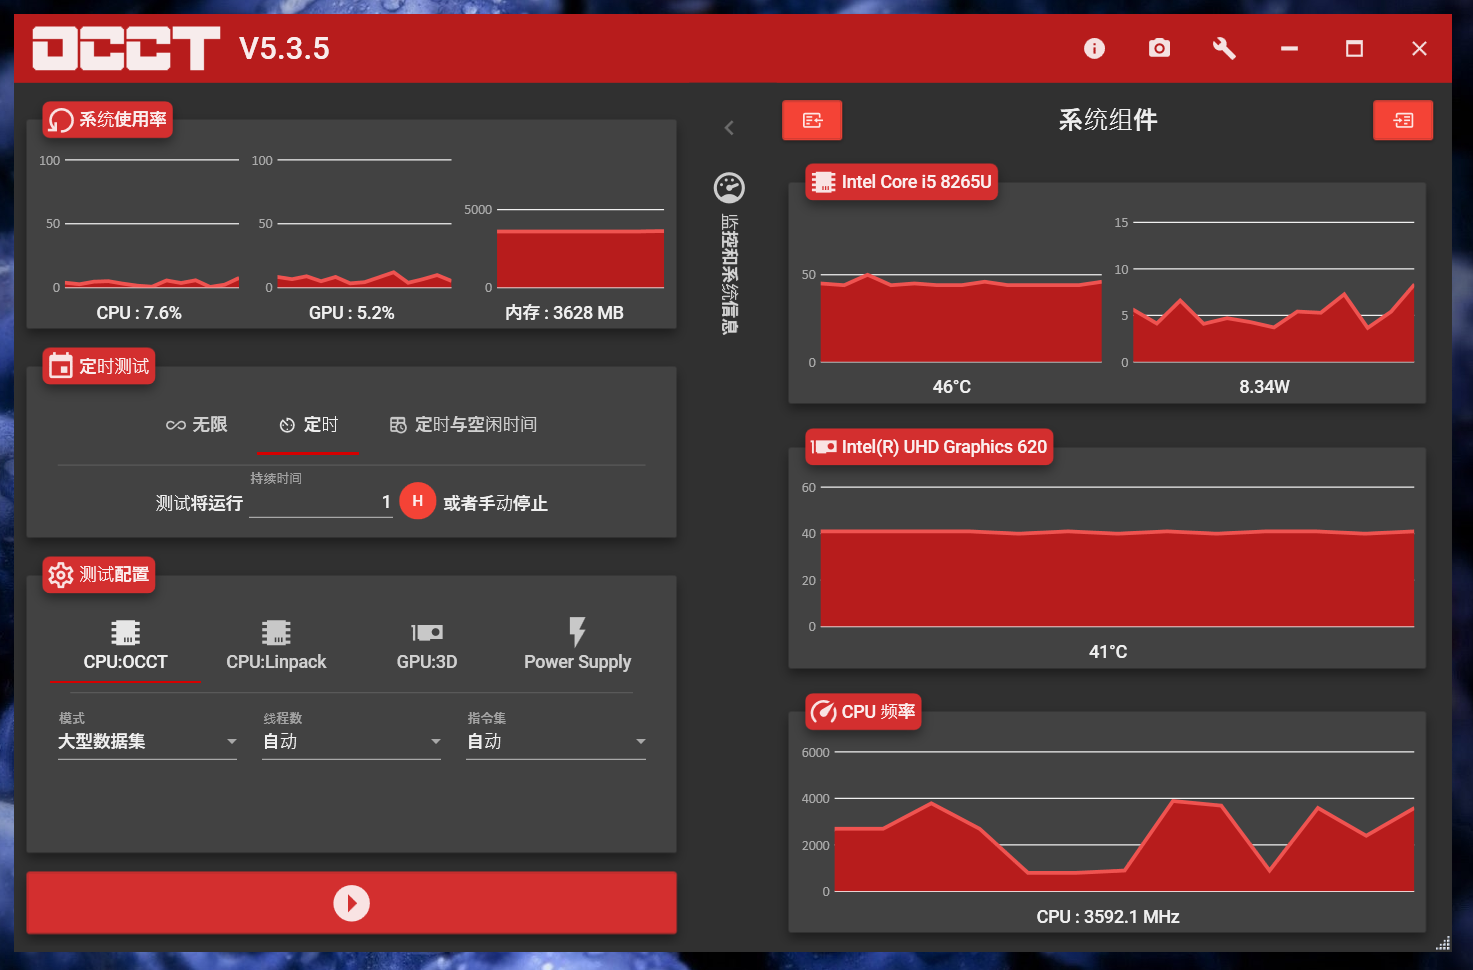Click the 内存 : 3628 MB text

[564, 313]
